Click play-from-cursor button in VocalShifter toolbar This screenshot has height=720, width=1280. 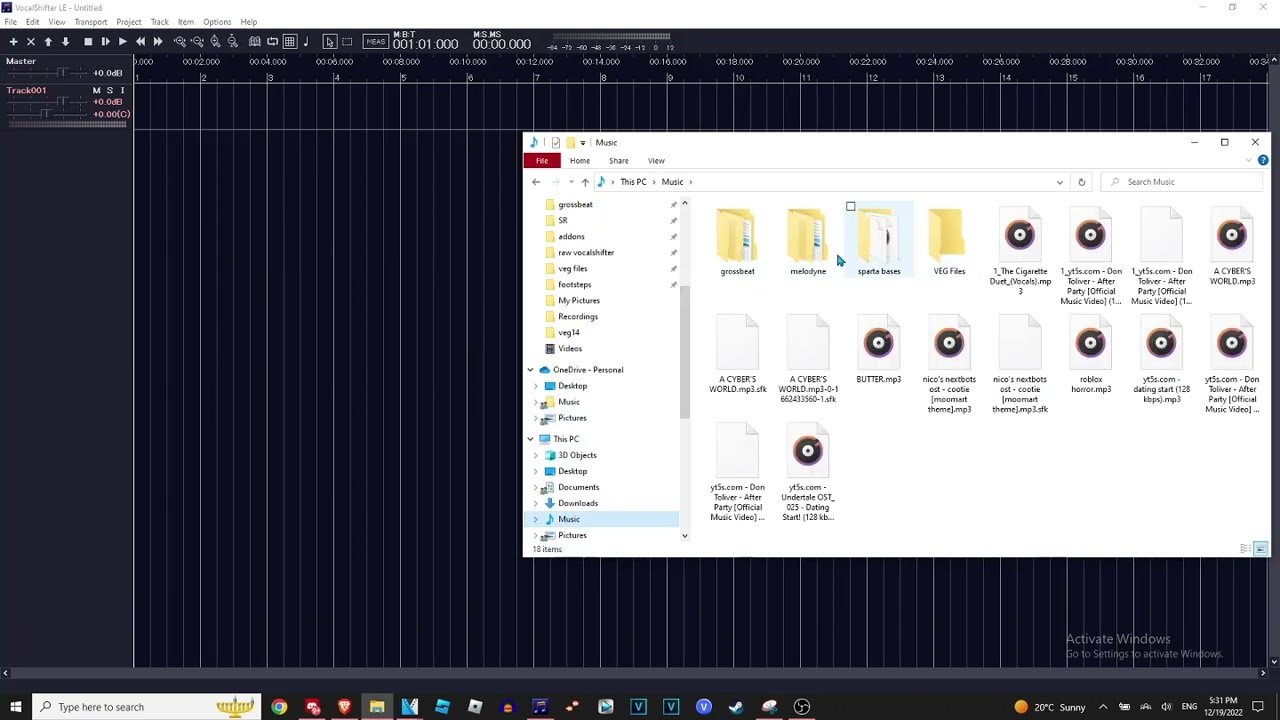105,42
